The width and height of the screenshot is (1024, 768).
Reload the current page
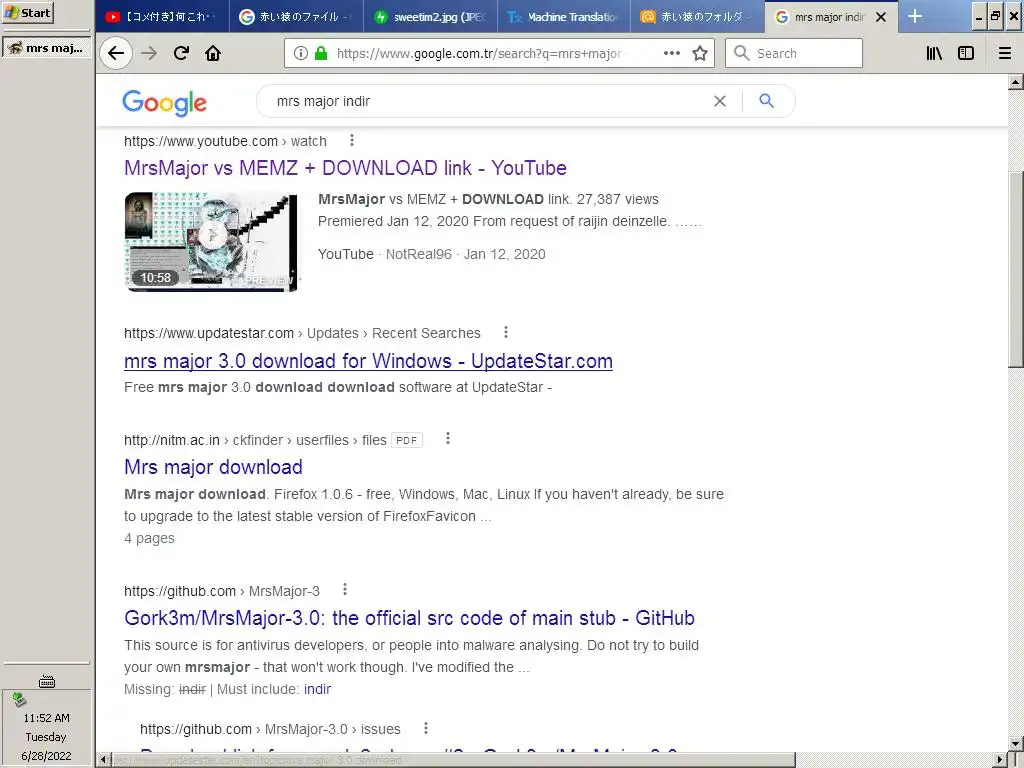click(181, 53)
